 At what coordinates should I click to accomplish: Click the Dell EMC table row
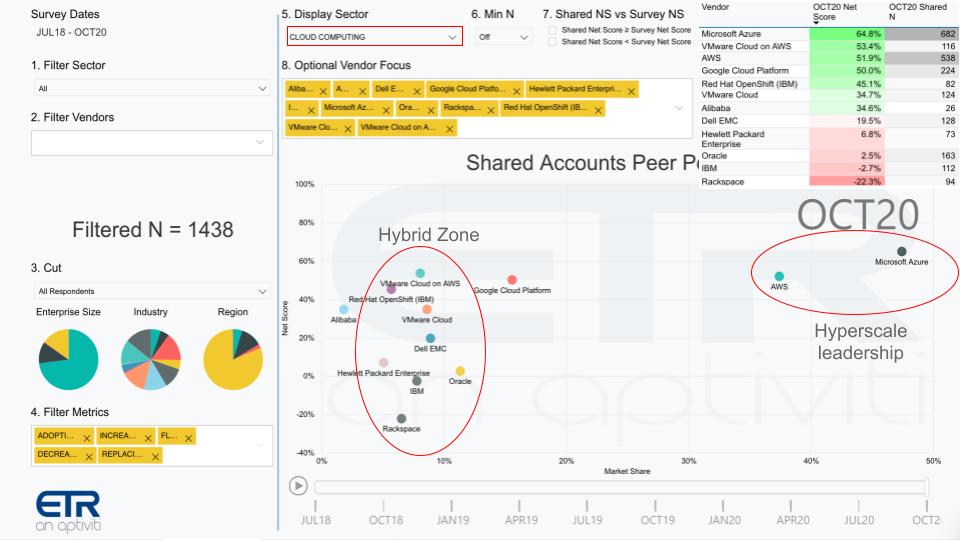(828, 121)
